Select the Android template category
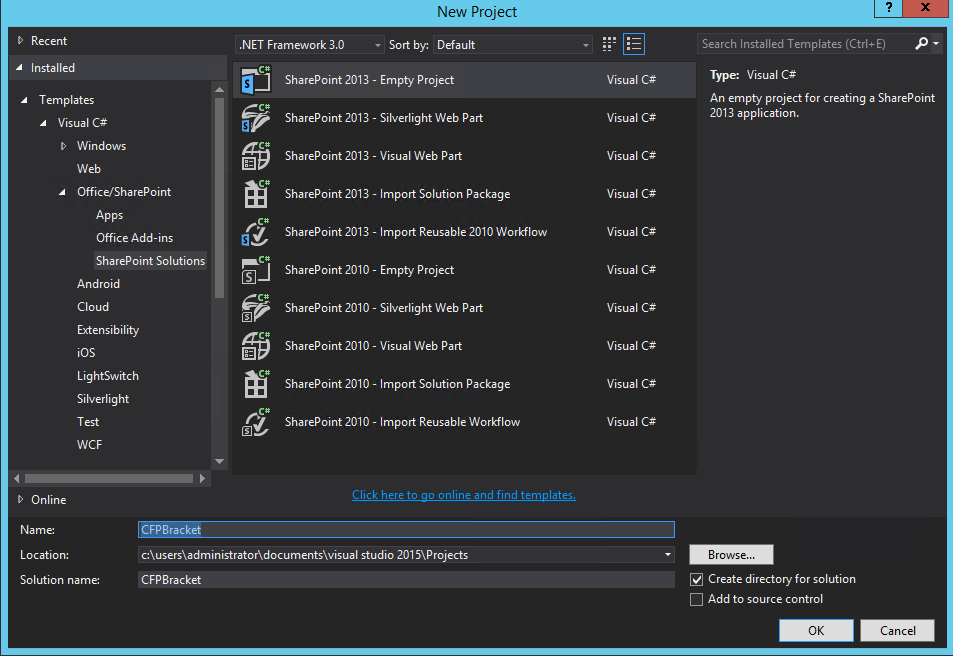The image size is (953, 656). pyautogui.click(x=98, y=284)
